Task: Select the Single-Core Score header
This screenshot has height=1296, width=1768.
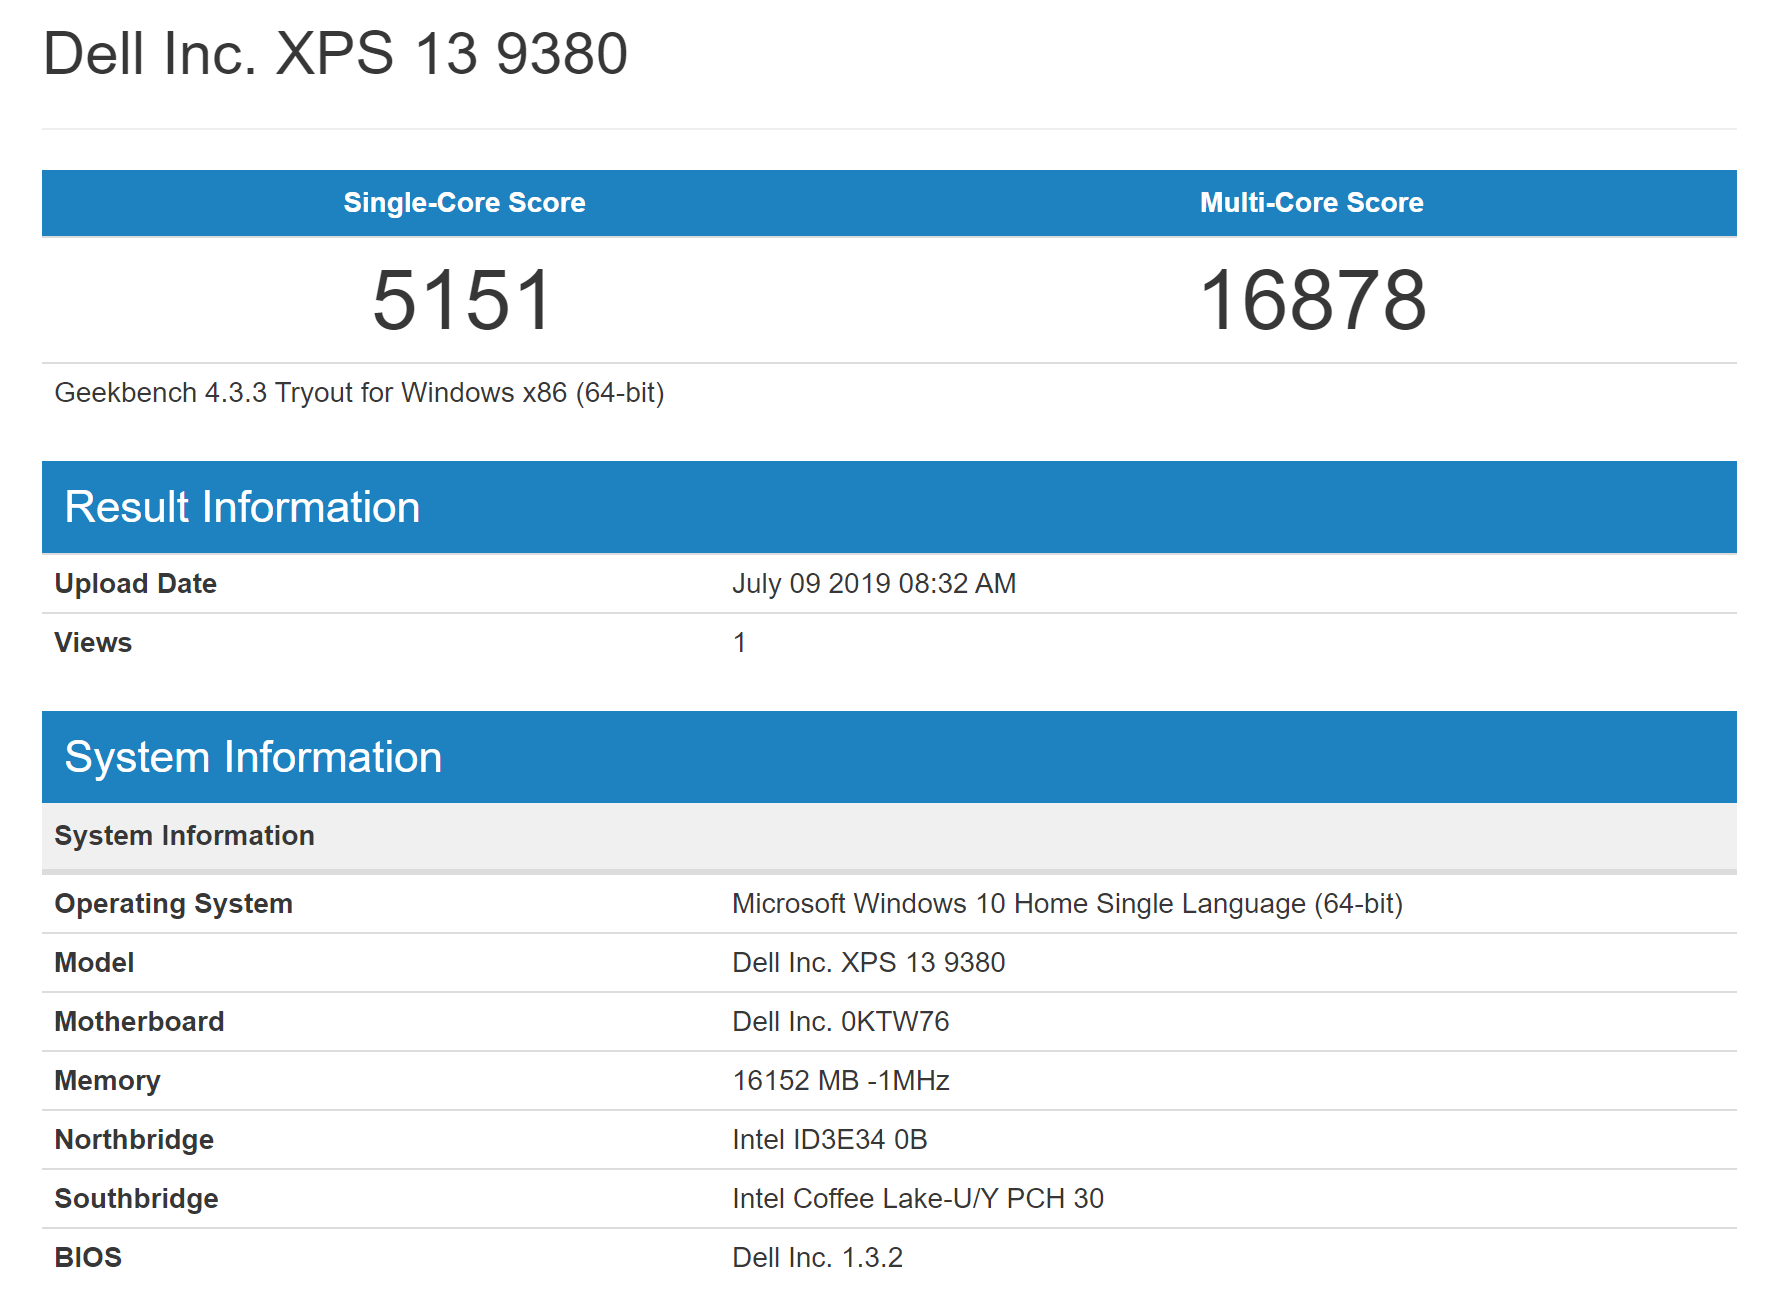Action: [x=464, y=203]
